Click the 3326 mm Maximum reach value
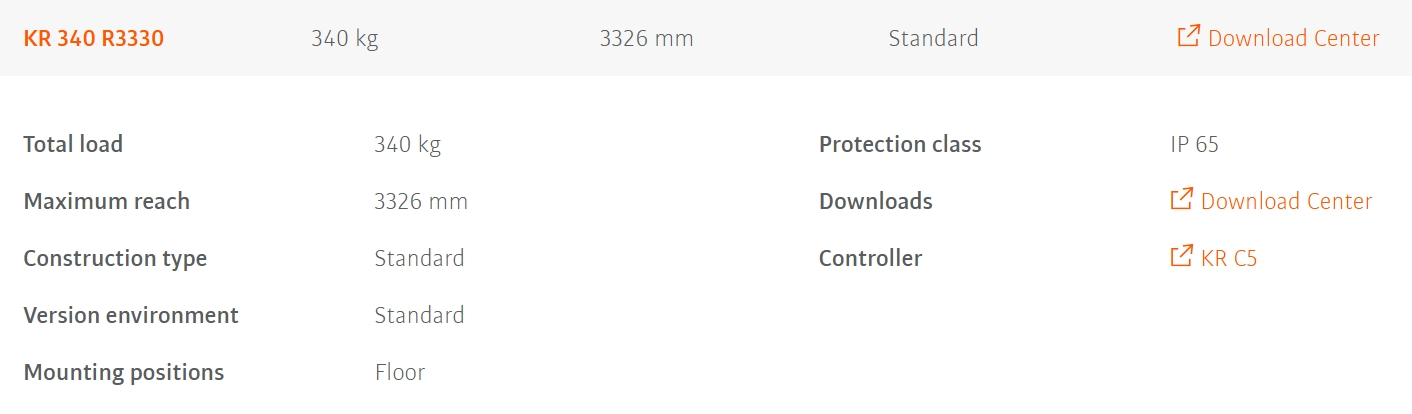 (420, 201)
